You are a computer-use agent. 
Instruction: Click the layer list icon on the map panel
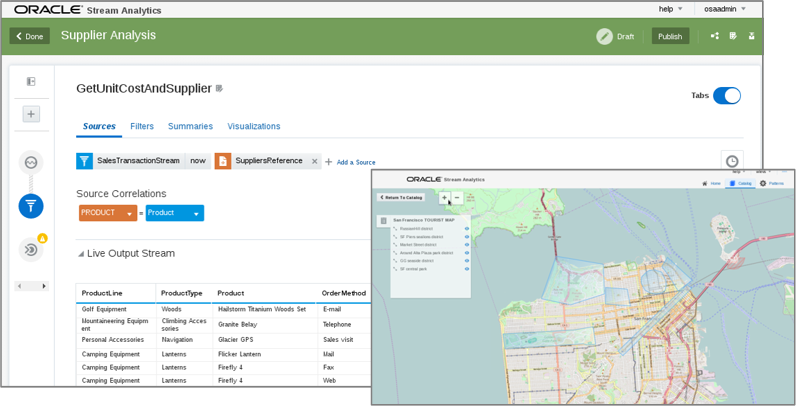point(384,221)
